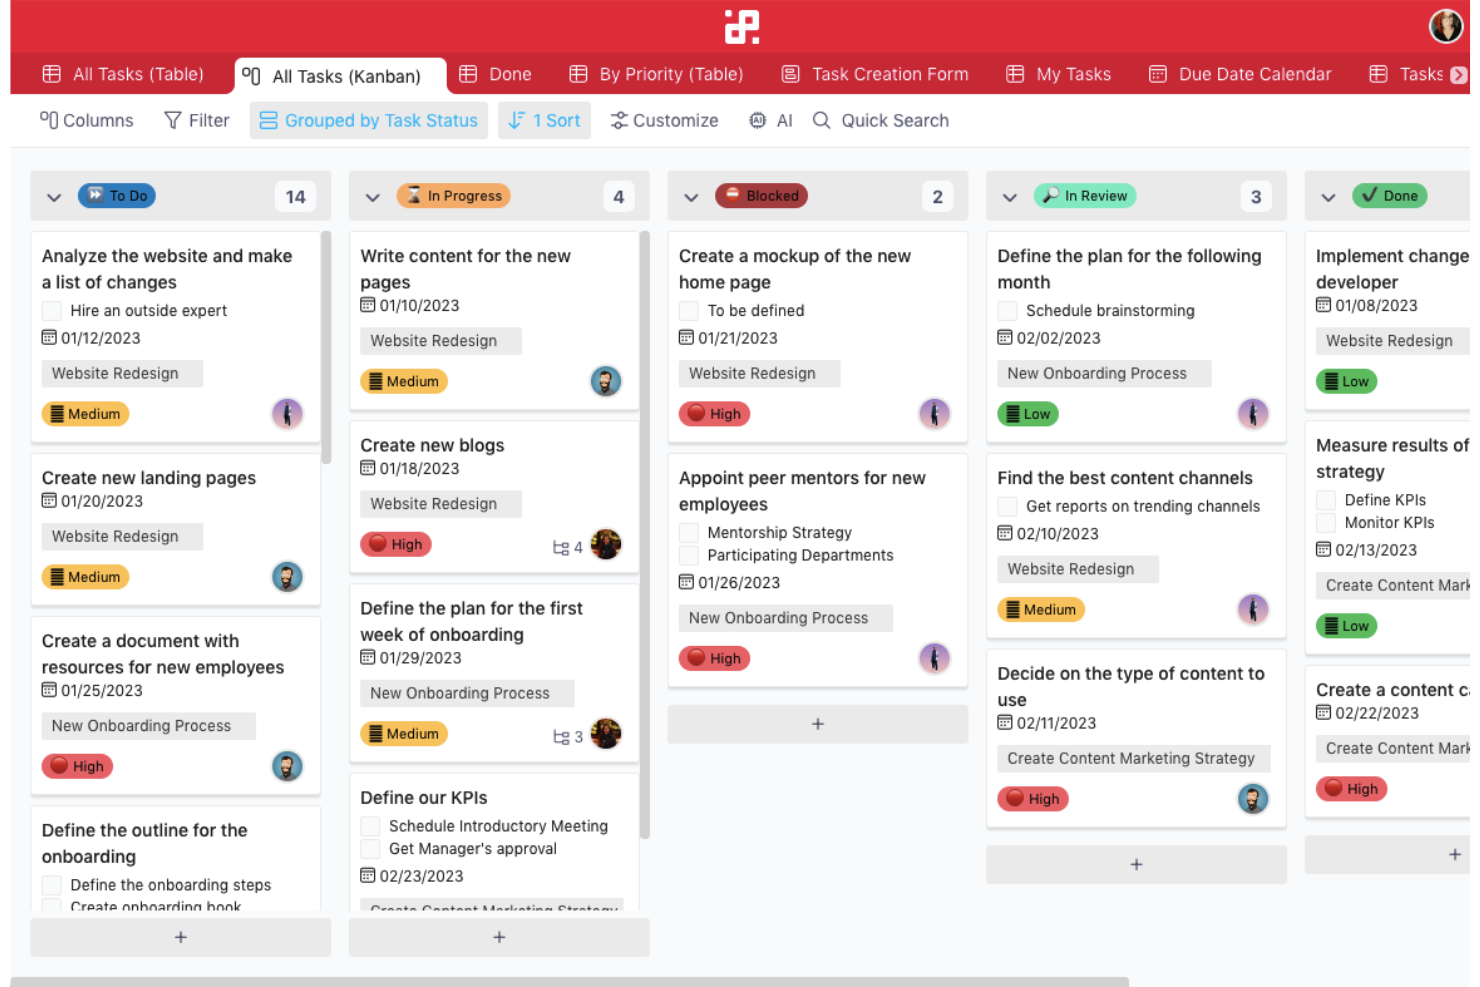Click the app logo at the top center
Image resolution: width=1480 pixels, height=987 pixels.
click(740, 27)
